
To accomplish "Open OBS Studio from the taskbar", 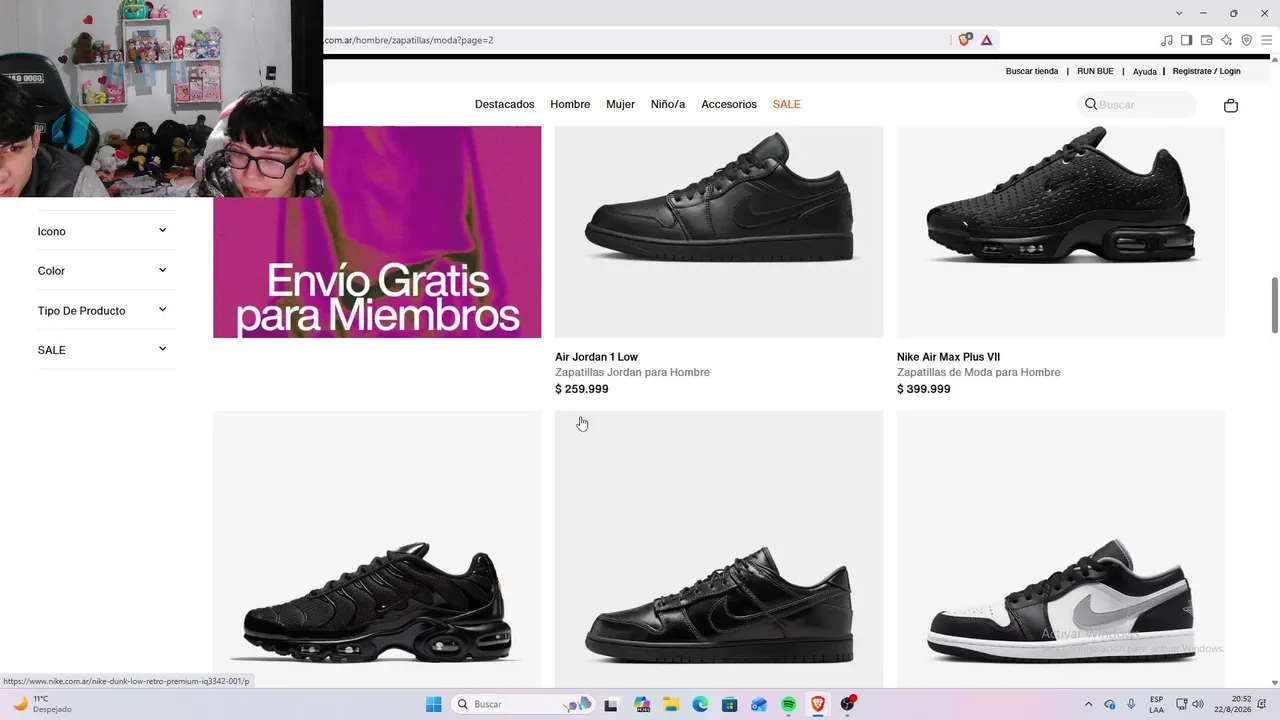I will 848,704.
